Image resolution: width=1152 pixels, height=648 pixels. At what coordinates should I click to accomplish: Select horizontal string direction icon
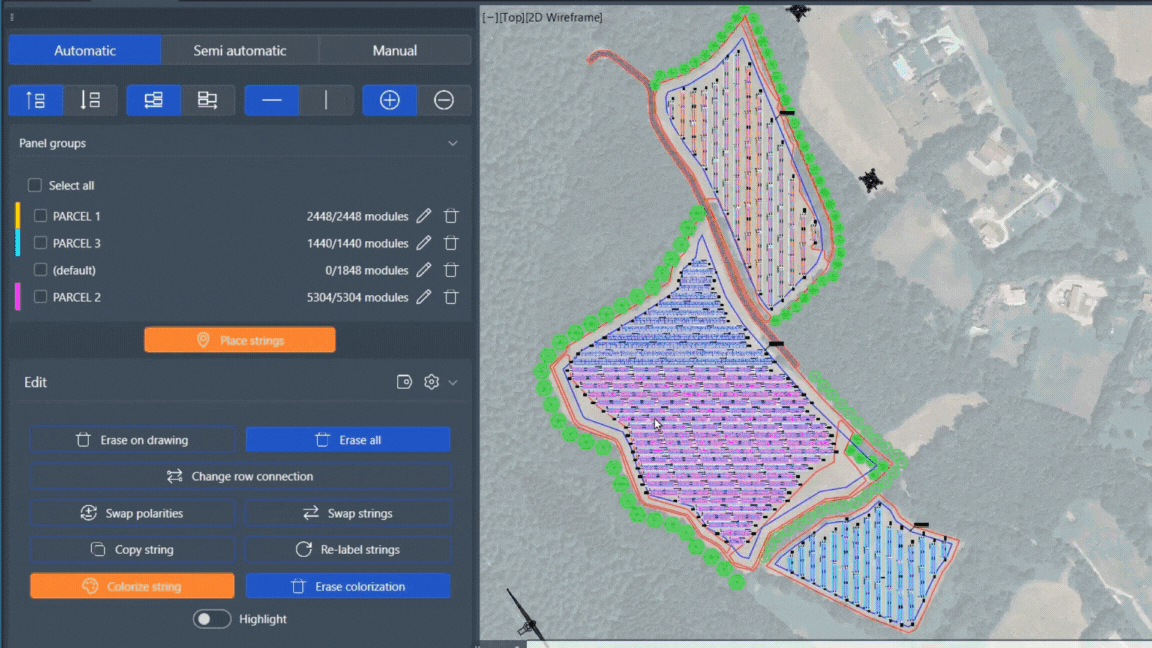(x=272, y=100)
